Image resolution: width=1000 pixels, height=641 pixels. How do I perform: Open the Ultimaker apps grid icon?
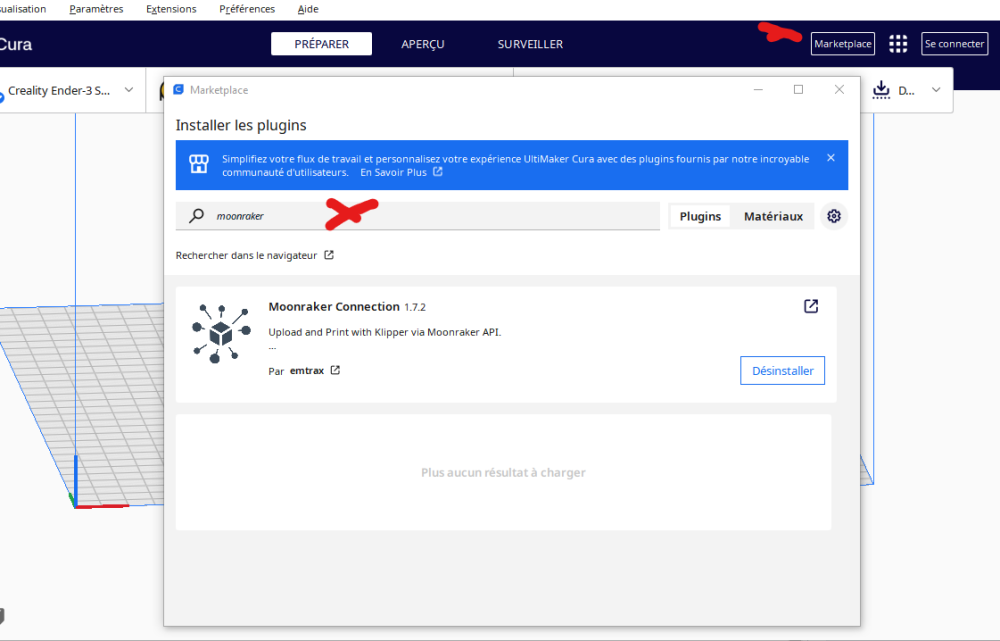point(898,44)
